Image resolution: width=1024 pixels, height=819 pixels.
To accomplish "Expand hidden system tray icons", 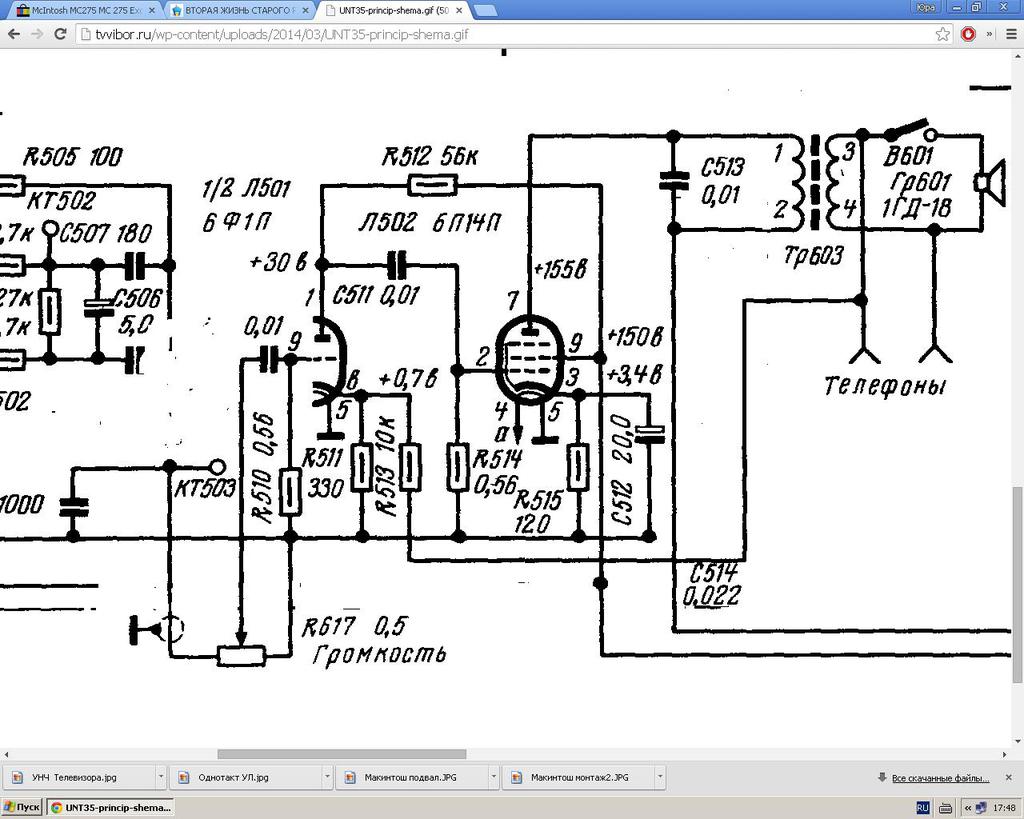I will point(967,808).
